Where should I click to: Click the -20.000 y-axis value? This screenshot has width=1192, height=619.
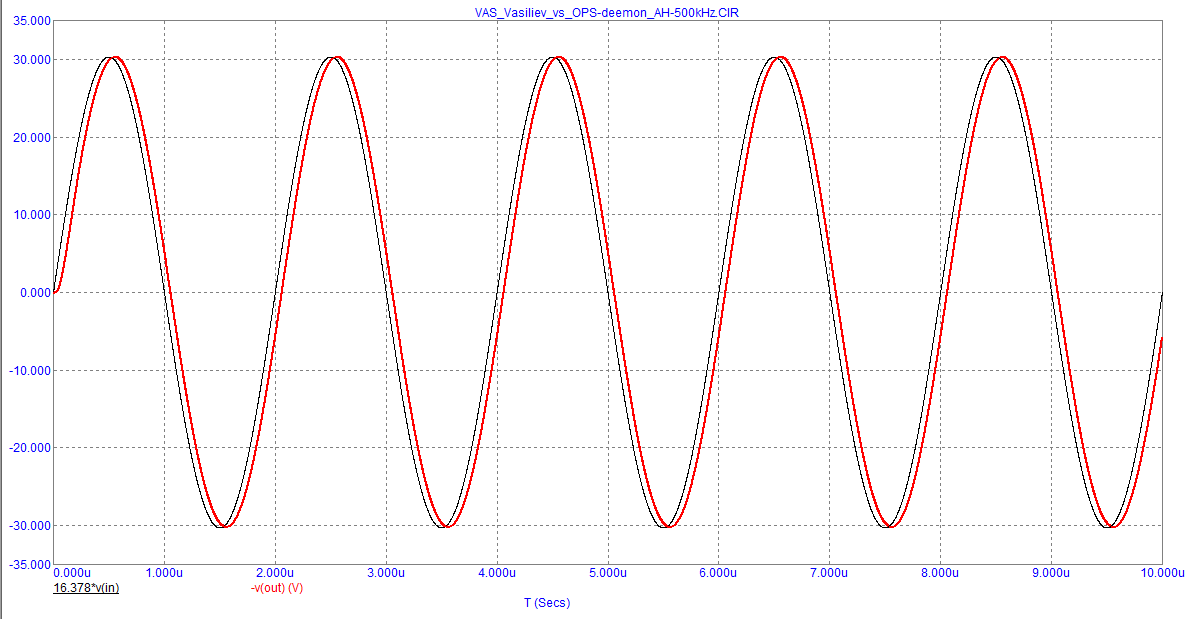pyautogui.click(x=30, y=448)
